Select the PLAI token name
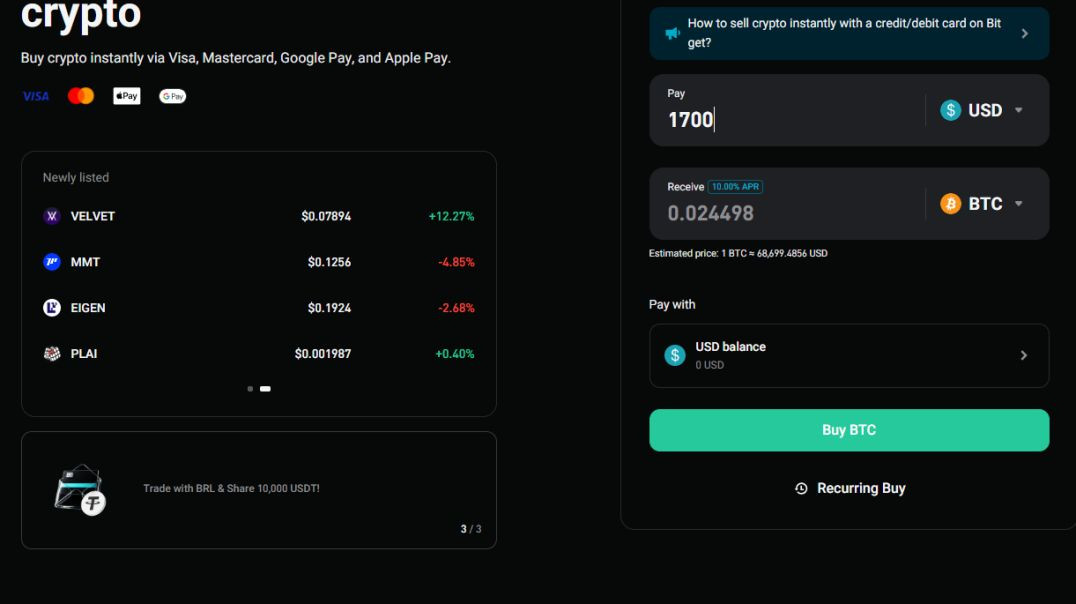Image resolution: width=1076 pixels, height=604 pixels. click(x=84, y=353)
